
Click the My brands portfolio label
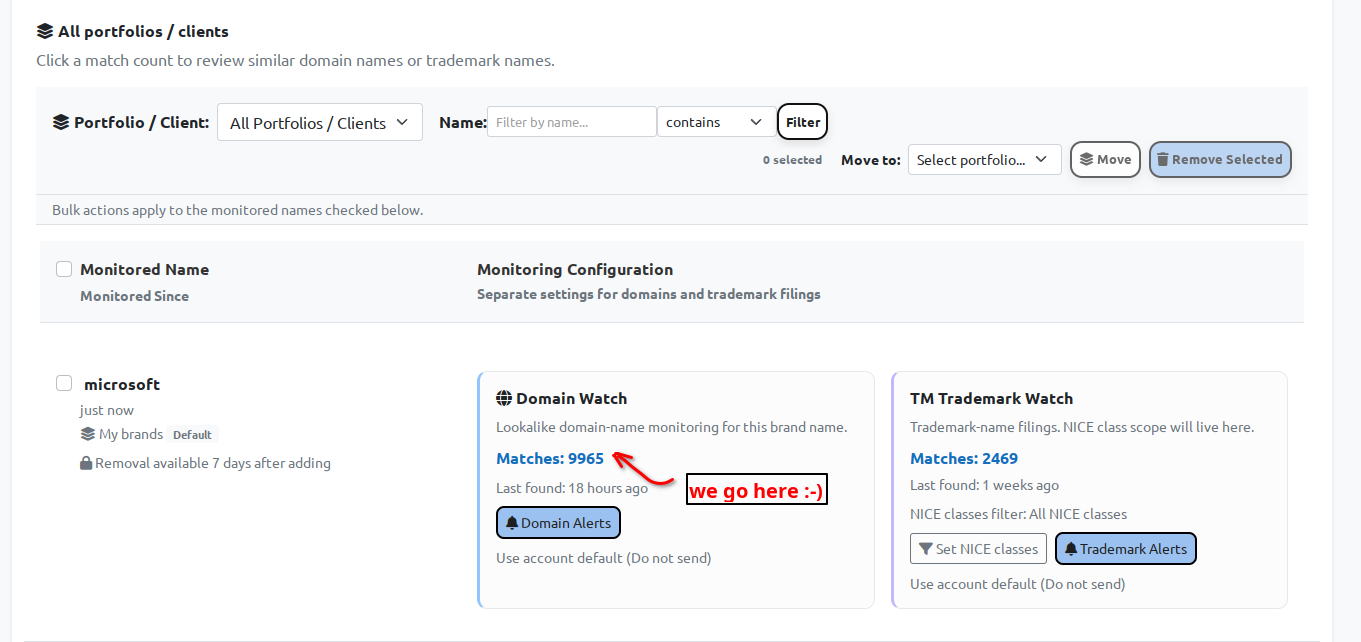(x=131, y=434)
